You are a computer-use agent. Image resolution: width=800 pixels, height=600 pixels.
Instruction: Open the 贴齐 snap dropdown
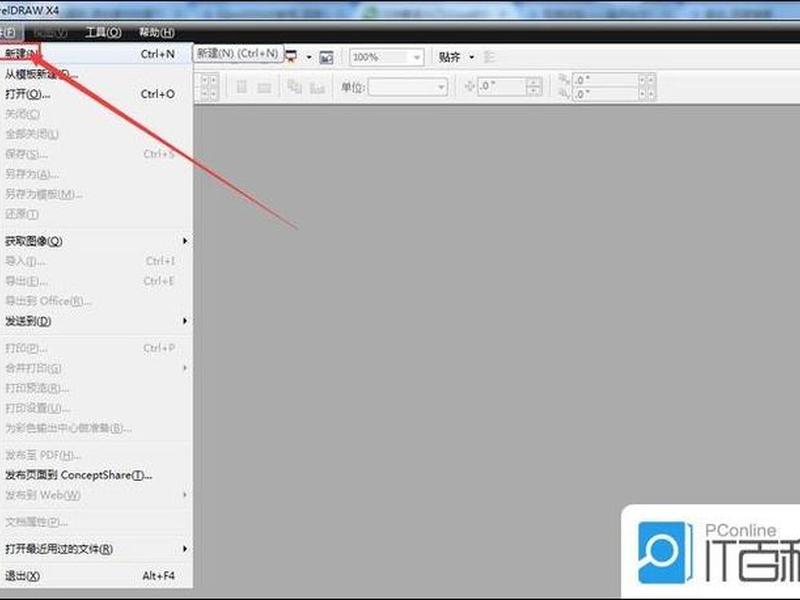click(471, 57)
